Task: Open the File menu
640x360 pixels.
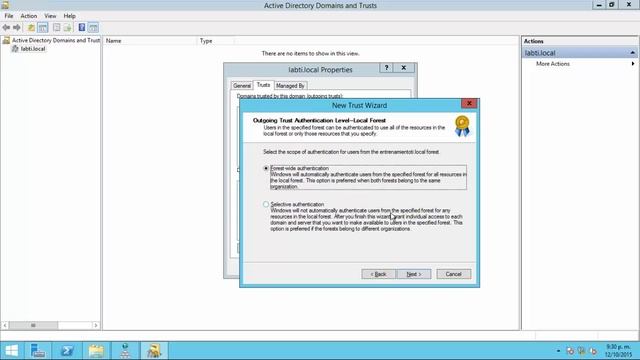Action: coord(9,16)
